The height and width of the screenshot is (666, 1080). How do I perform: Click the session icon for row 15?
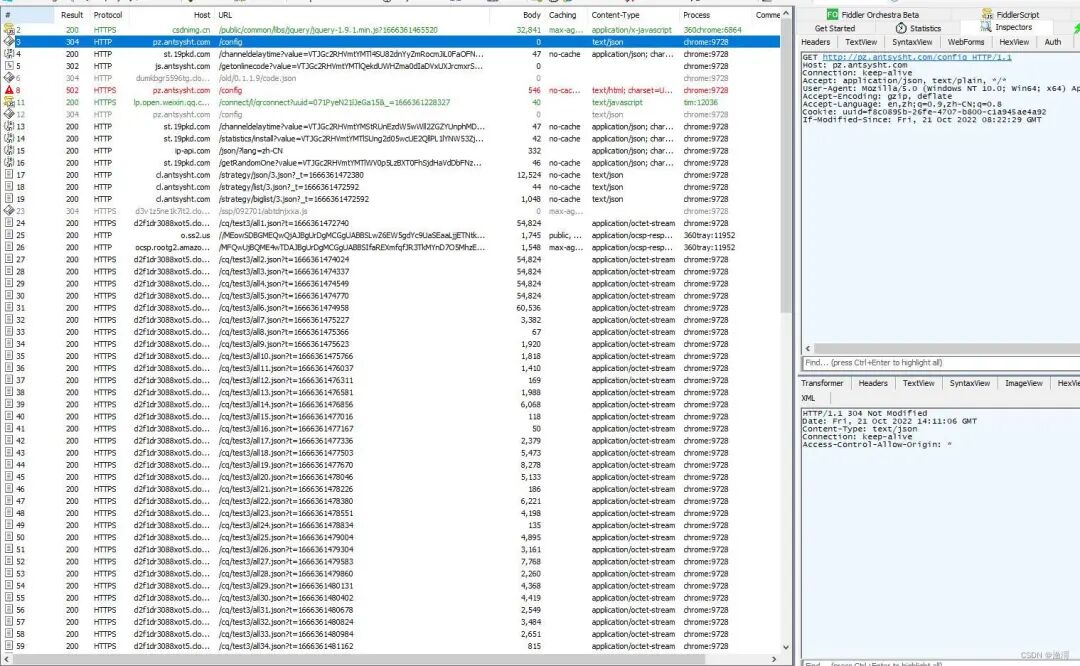point(9,151)
